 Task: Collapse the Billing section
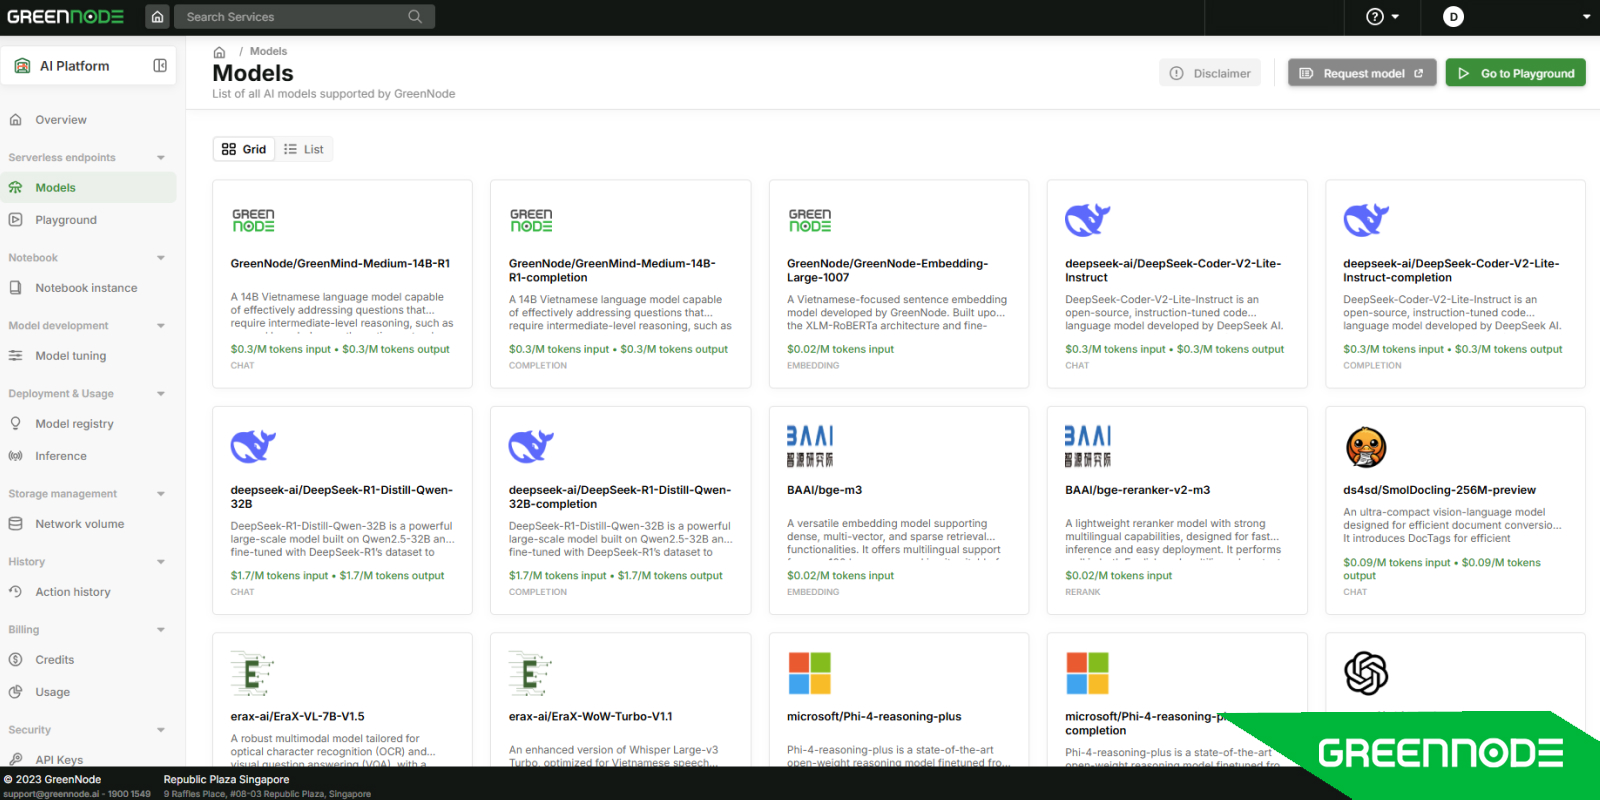pos(161,630)
